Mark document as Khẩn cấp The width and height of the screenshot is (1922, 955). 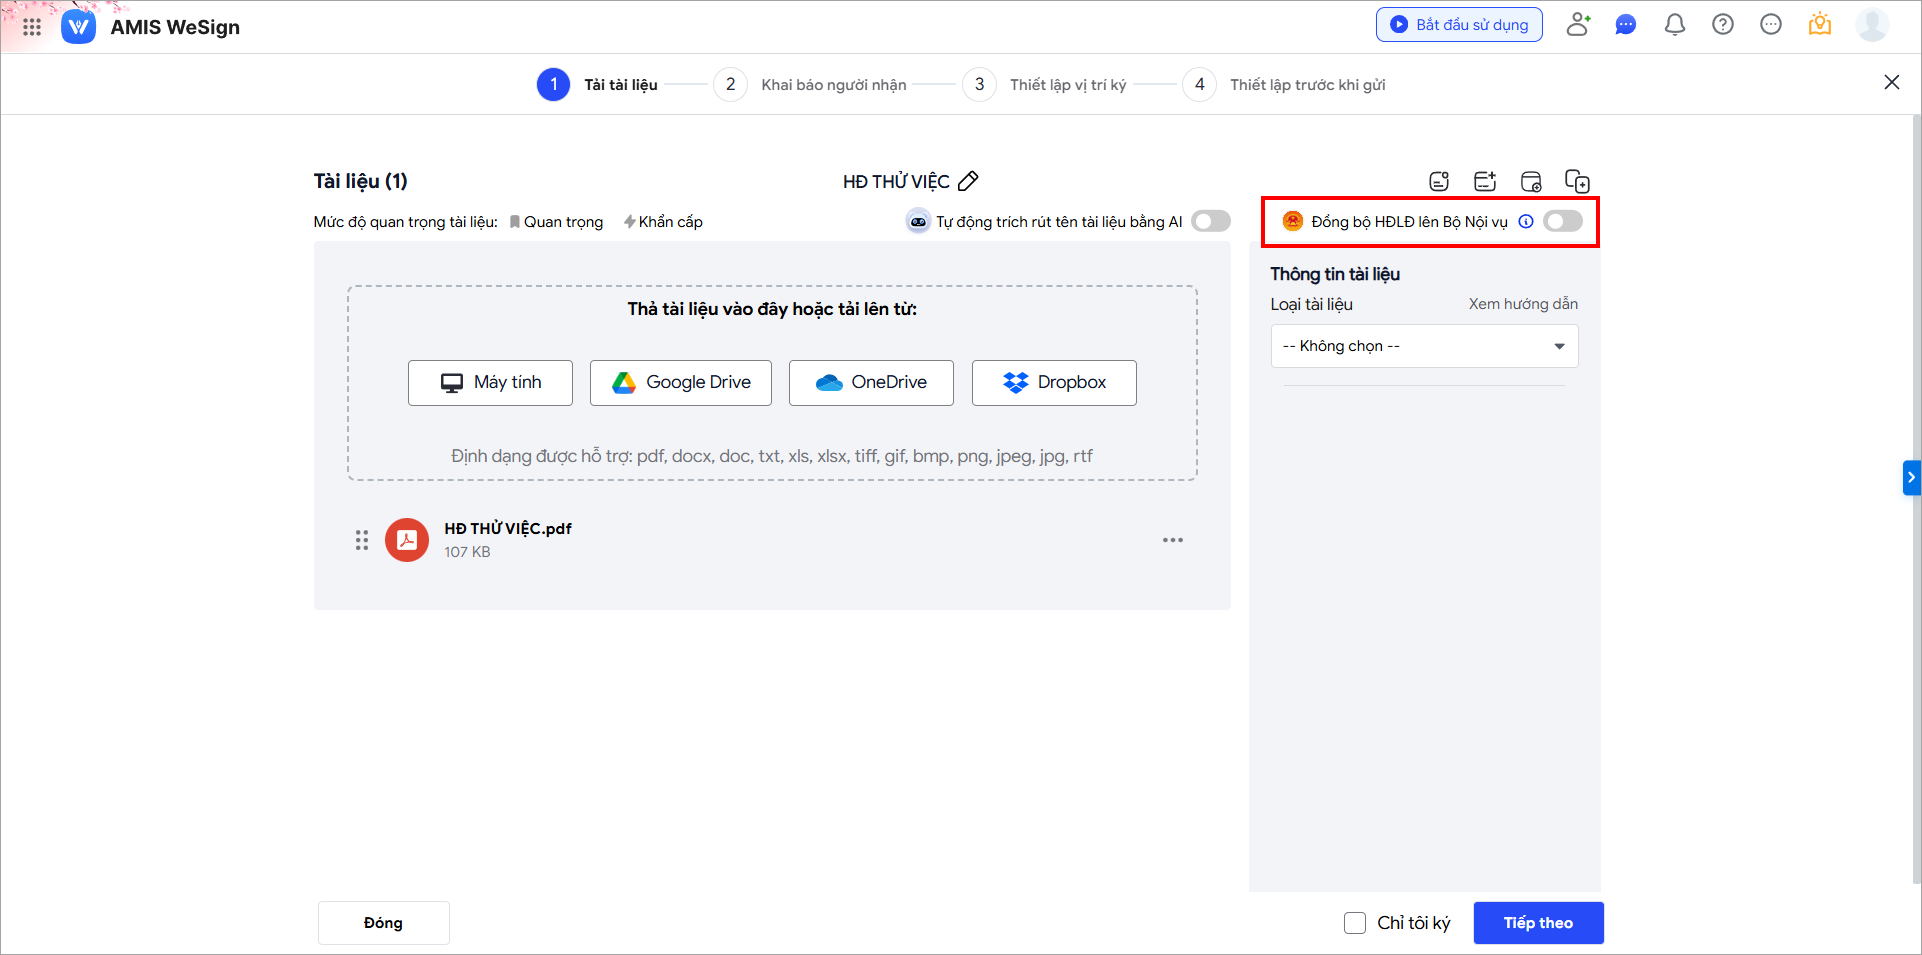click(663, 222)
